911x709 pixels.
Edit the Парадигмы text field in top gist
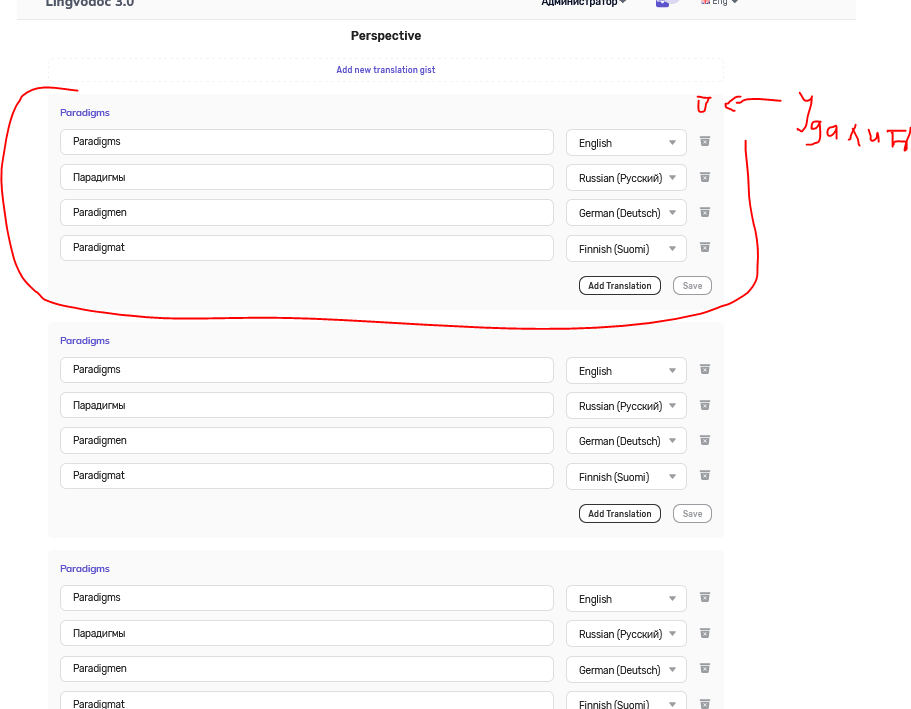tap(307, 177)
